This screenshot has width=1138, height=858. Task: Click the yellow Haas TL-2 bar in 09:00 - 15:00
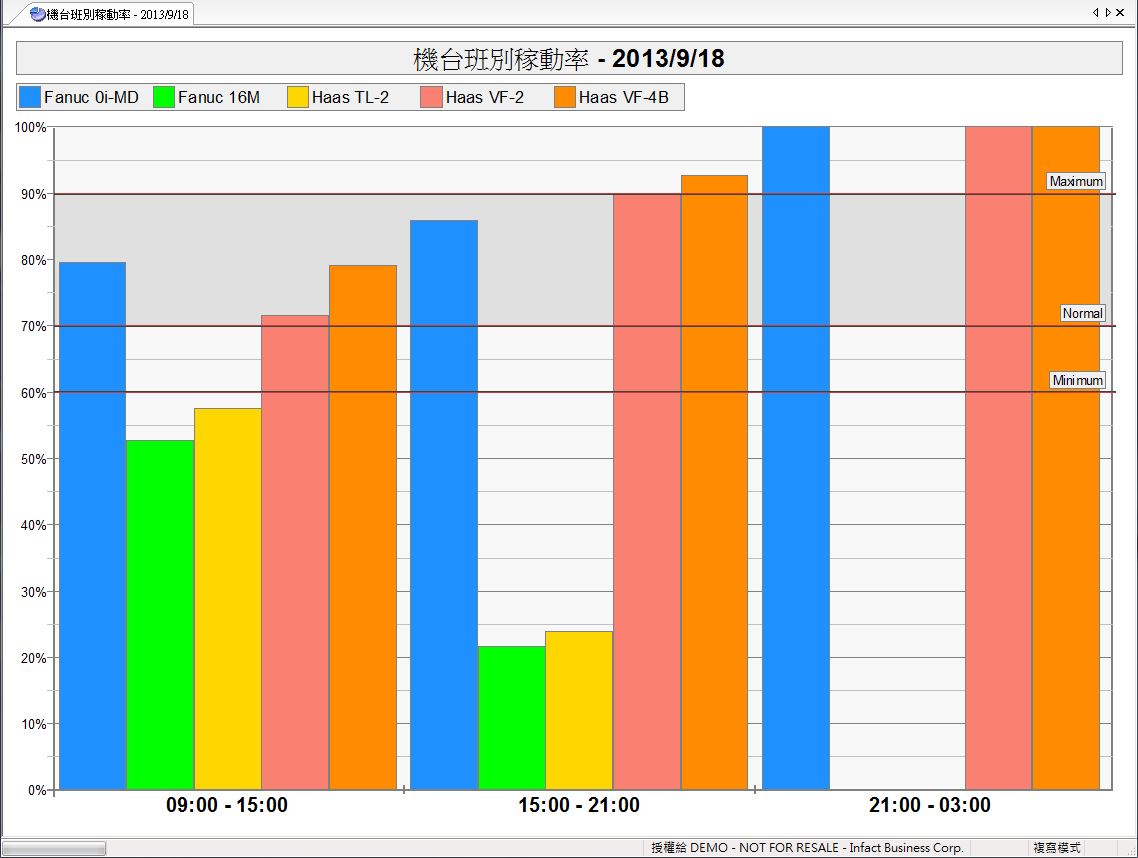click(x=227, y=599)
